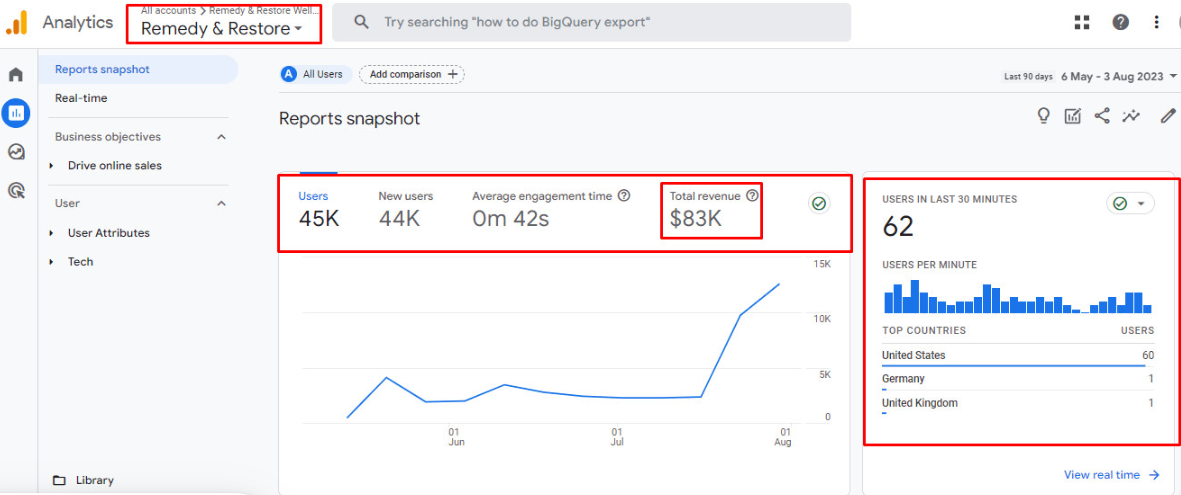Open Advertising icon in left rail
The image size is (1181, 495).
pos(16,190)
